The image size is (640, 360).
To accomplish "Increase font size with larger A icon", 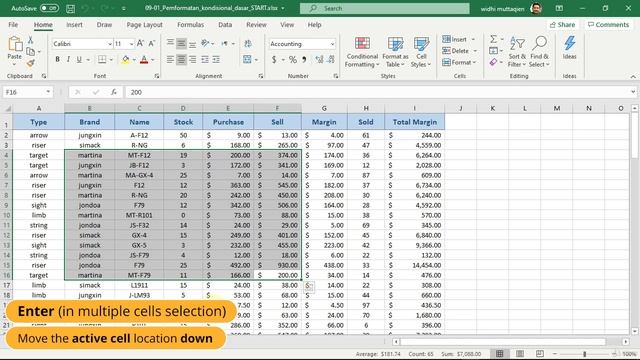I will point(140,43).
